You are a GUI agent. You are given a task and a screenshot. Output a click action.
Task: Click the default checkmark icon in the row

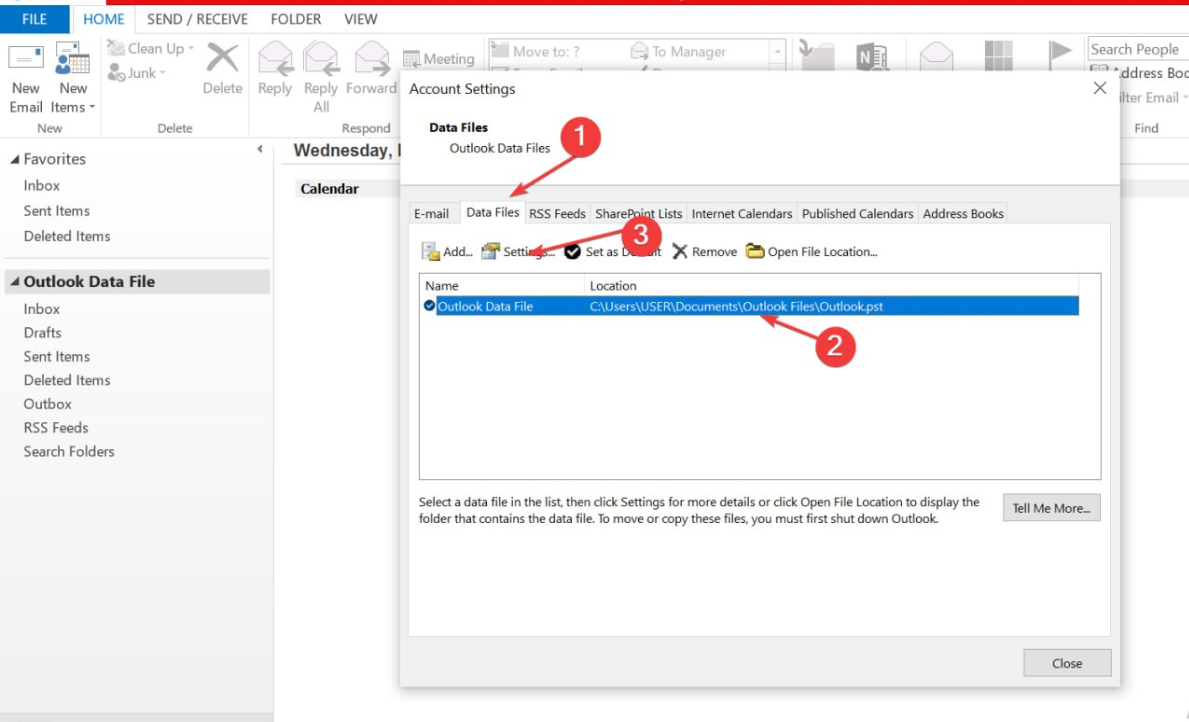(429, 306)
